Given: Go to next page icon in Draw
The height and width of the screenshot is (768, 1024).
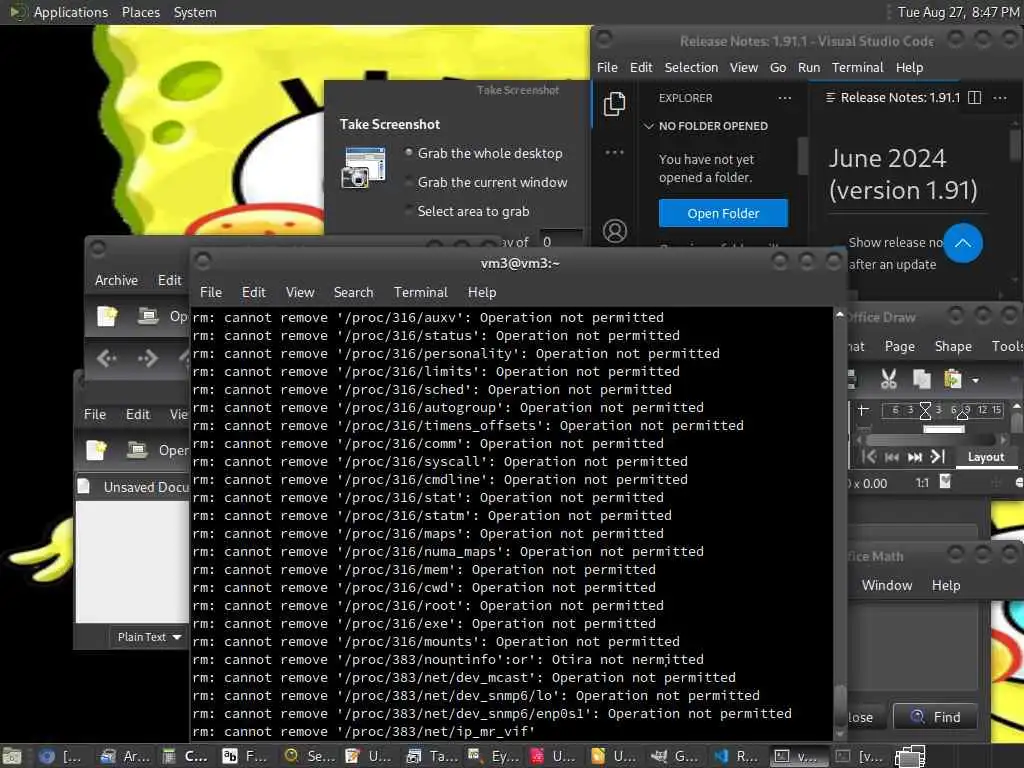Looking at the screenshot, I should [915, 457].
